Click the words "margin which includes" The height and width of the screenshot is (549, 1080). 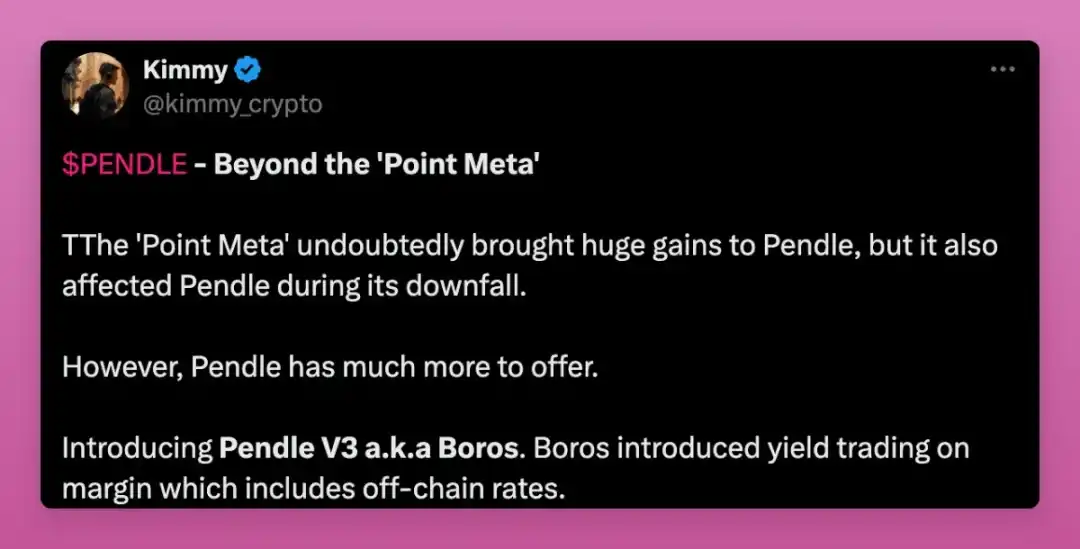(226, 489)
